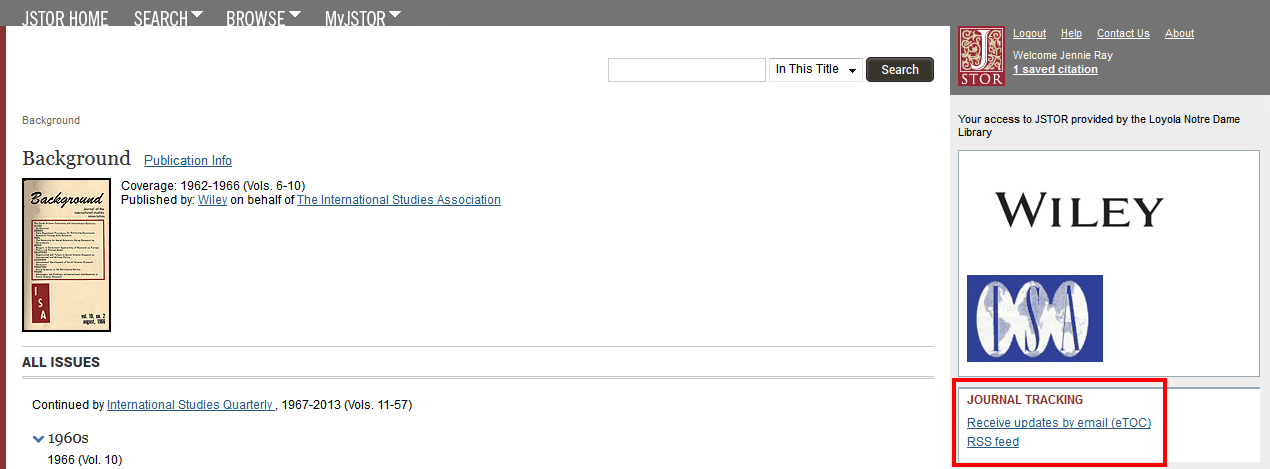
Task: Open the In This Title dropdown
Action: click(816, 70)
